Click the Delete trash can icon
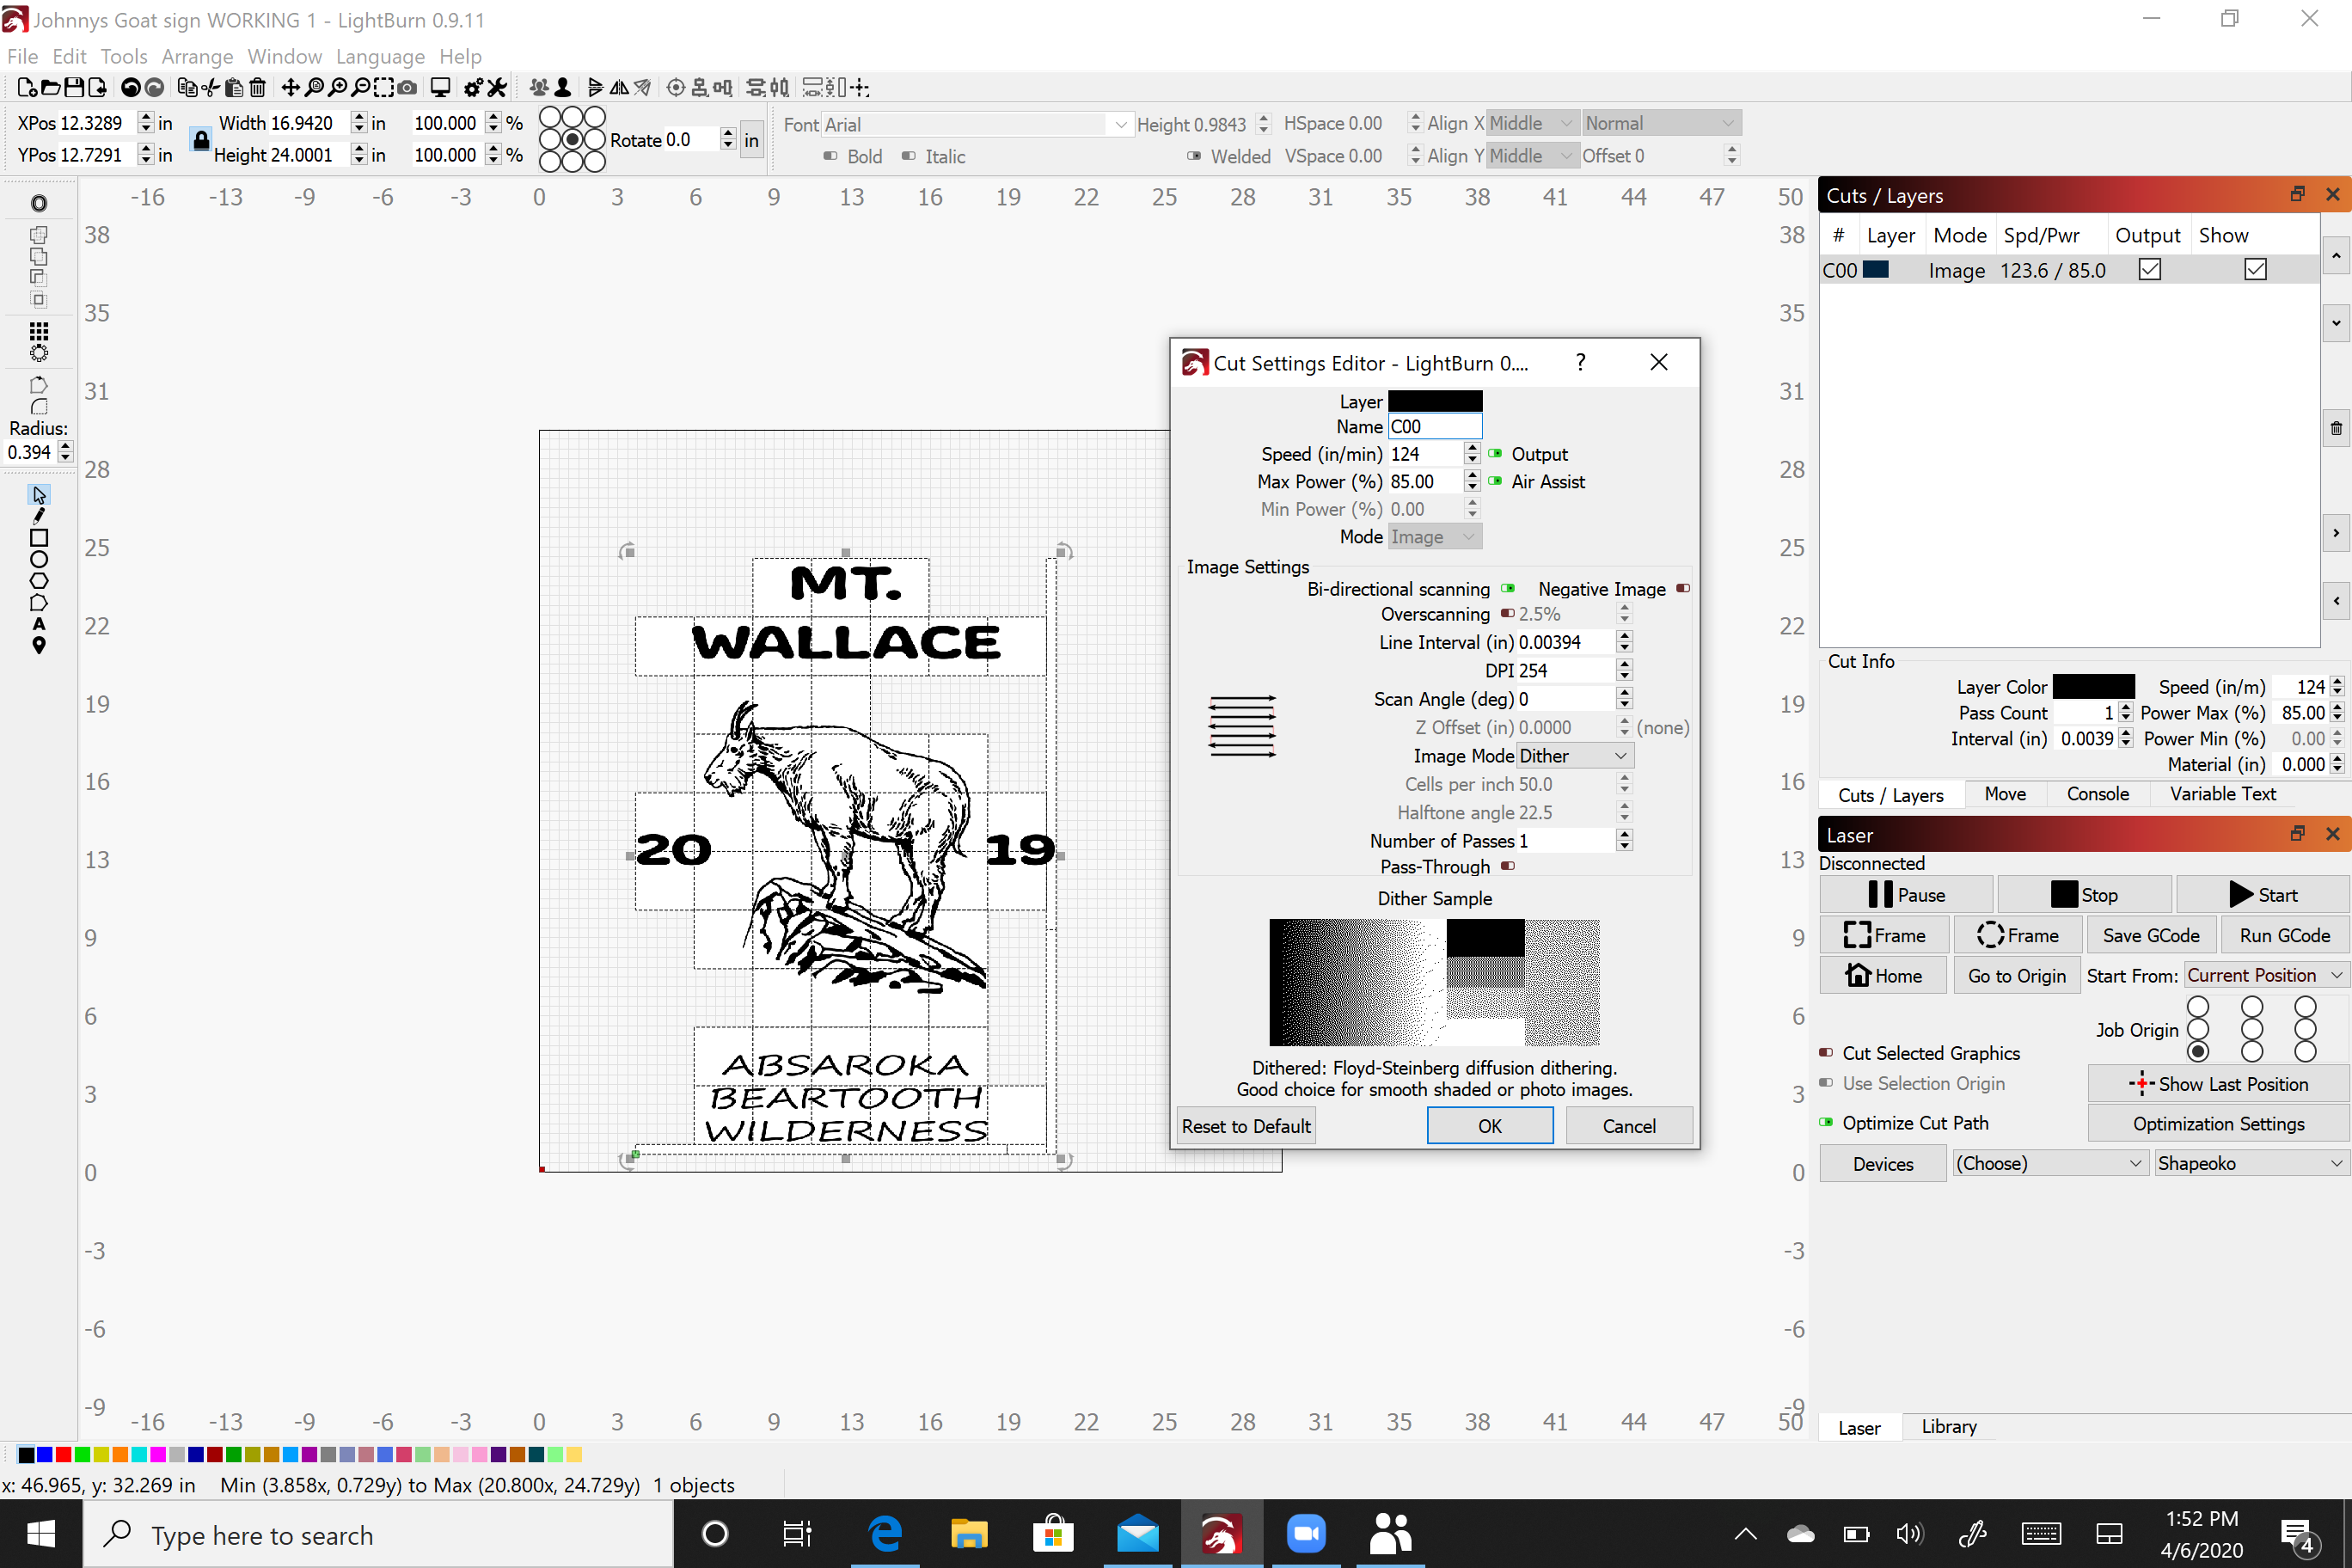The height and width of the screenshot is (1568, 2352). 257,88
